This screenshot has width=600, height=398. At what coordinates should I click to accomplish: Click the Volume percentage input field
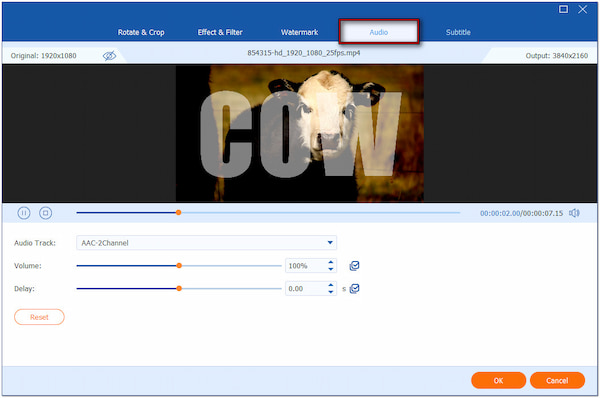coord(306,266)
